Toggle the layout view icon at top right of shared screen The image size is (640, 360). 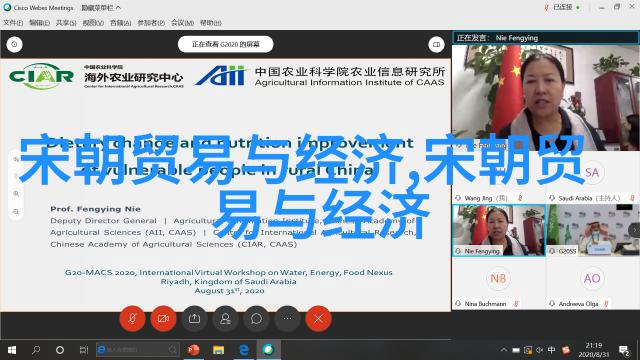[x=436, y=44]
